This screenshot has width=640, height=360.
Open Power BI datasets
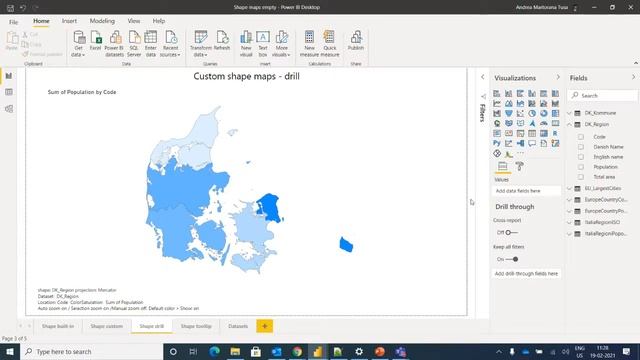point(114,43)
